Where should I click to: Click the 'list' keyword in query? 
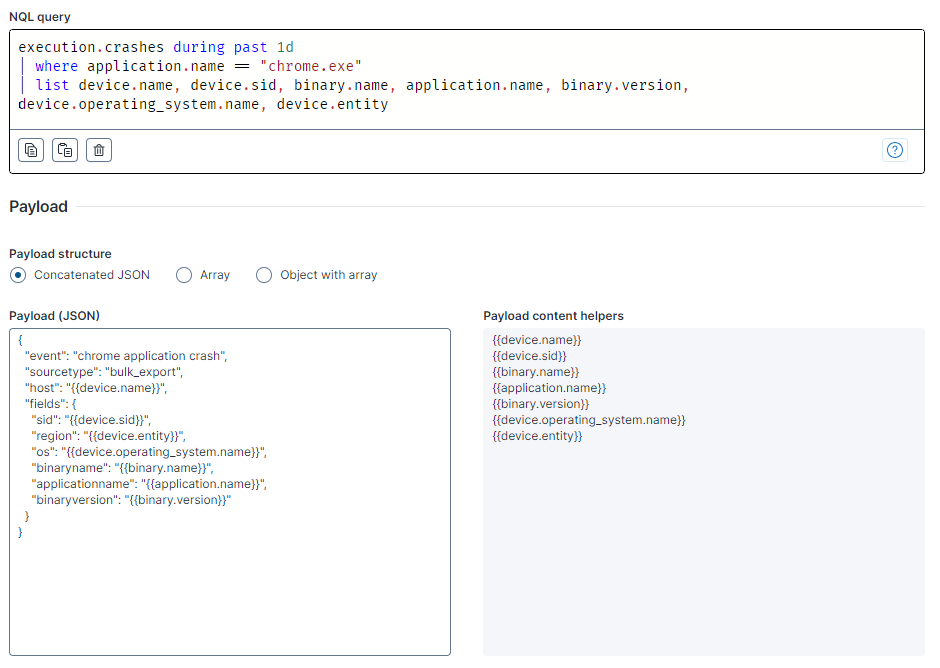(52, 85)
